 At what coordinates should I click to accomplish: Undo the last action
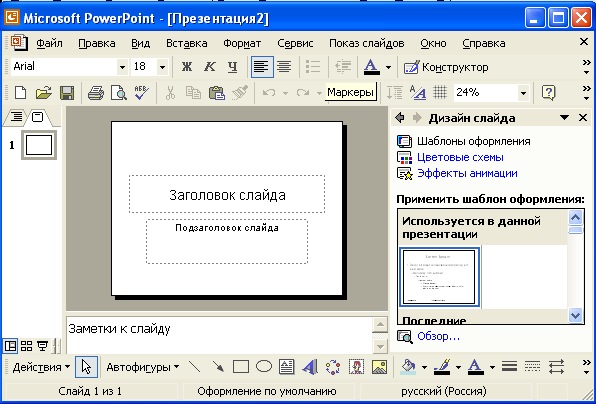click(x=269, y=92)
